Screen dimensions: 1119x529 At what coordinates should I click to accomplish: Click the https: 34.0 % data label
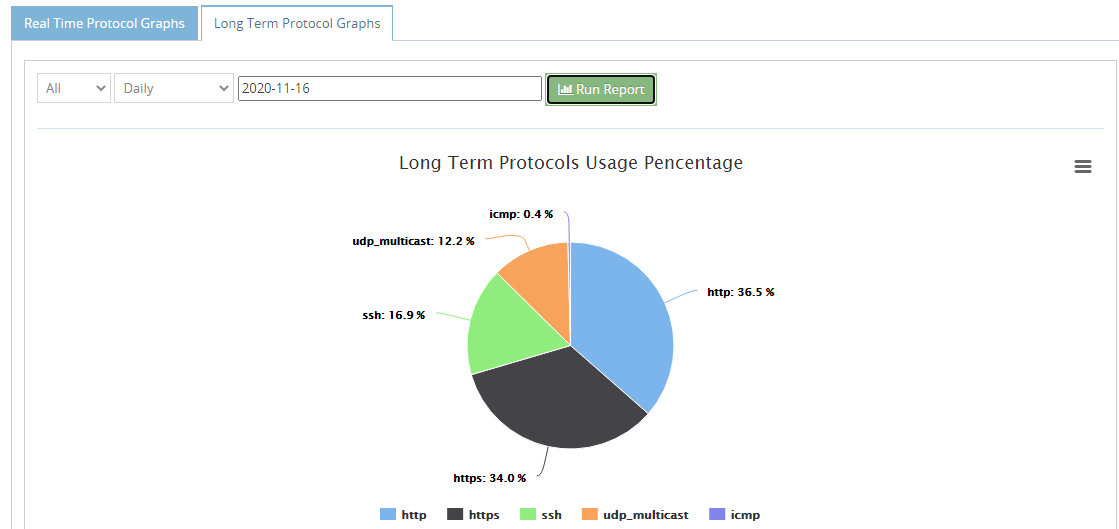pyautogui.click(x=490, y=478)
